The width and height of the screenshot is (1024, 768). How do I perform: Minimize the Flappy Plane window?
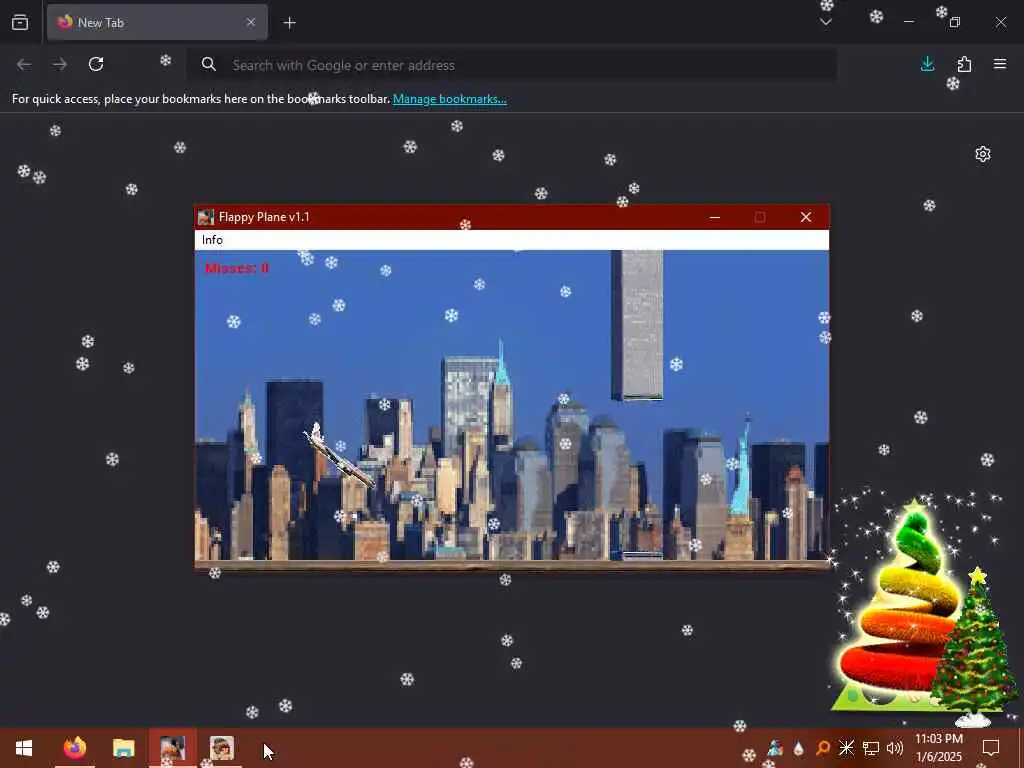[x=714, y=217]
